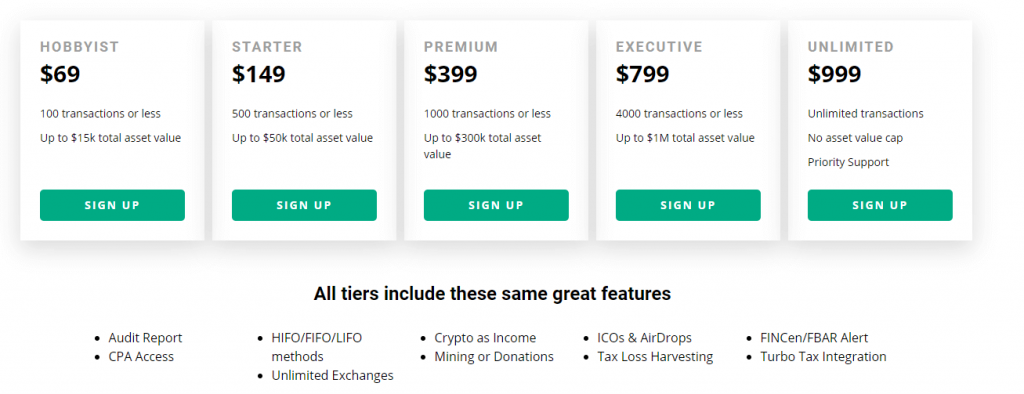The height and width of the screenshot is (394, 1024).
Task: Select Sign Up for the Executive plan
Action: [x=688, y=205]
